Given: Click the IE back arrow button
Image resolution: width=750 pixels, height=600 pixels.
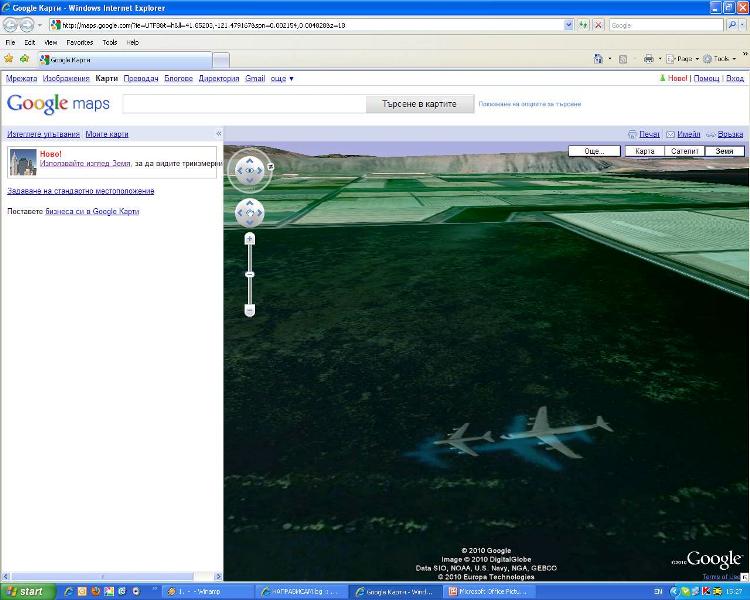Looking at the screenshot, I should click(x=11, y=25).
